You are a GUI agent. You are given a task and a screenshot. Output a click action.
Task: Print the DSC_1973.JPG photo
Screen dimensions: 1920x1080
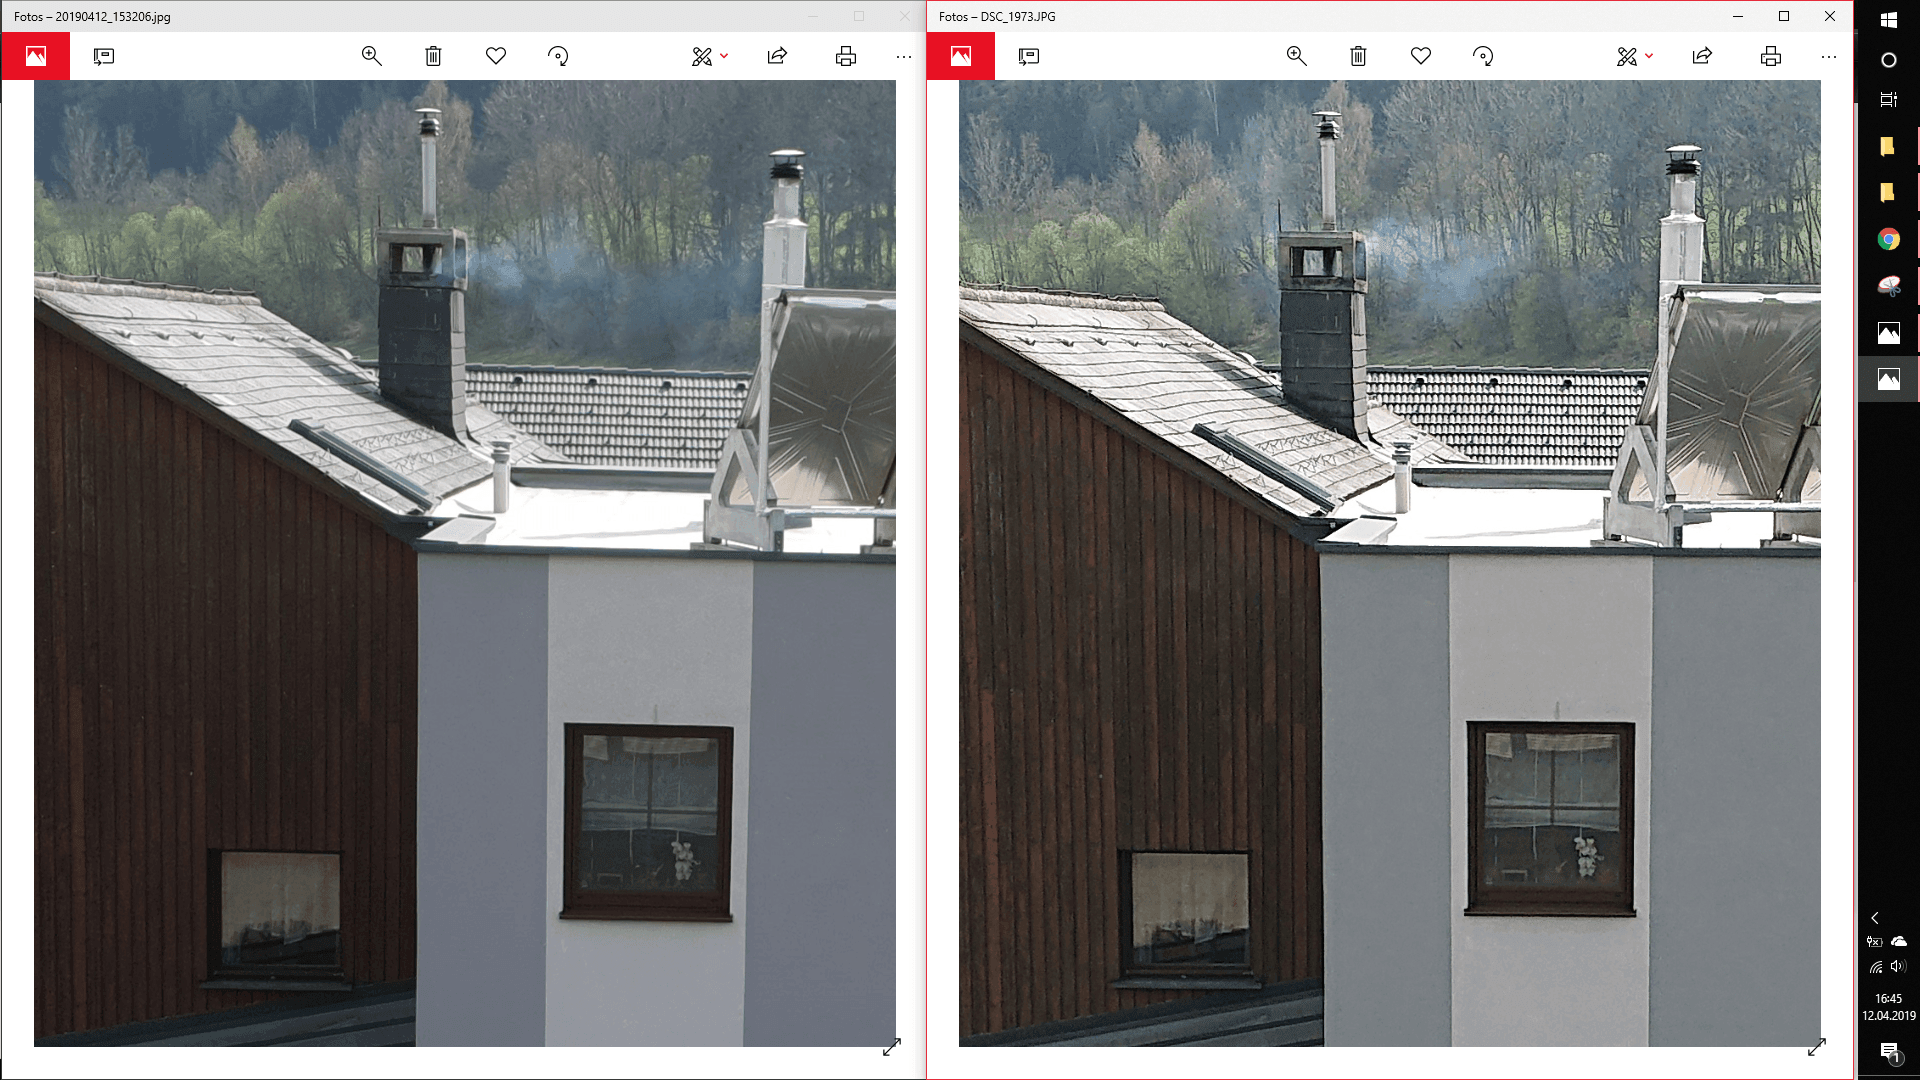click(x=1771, y=56)
